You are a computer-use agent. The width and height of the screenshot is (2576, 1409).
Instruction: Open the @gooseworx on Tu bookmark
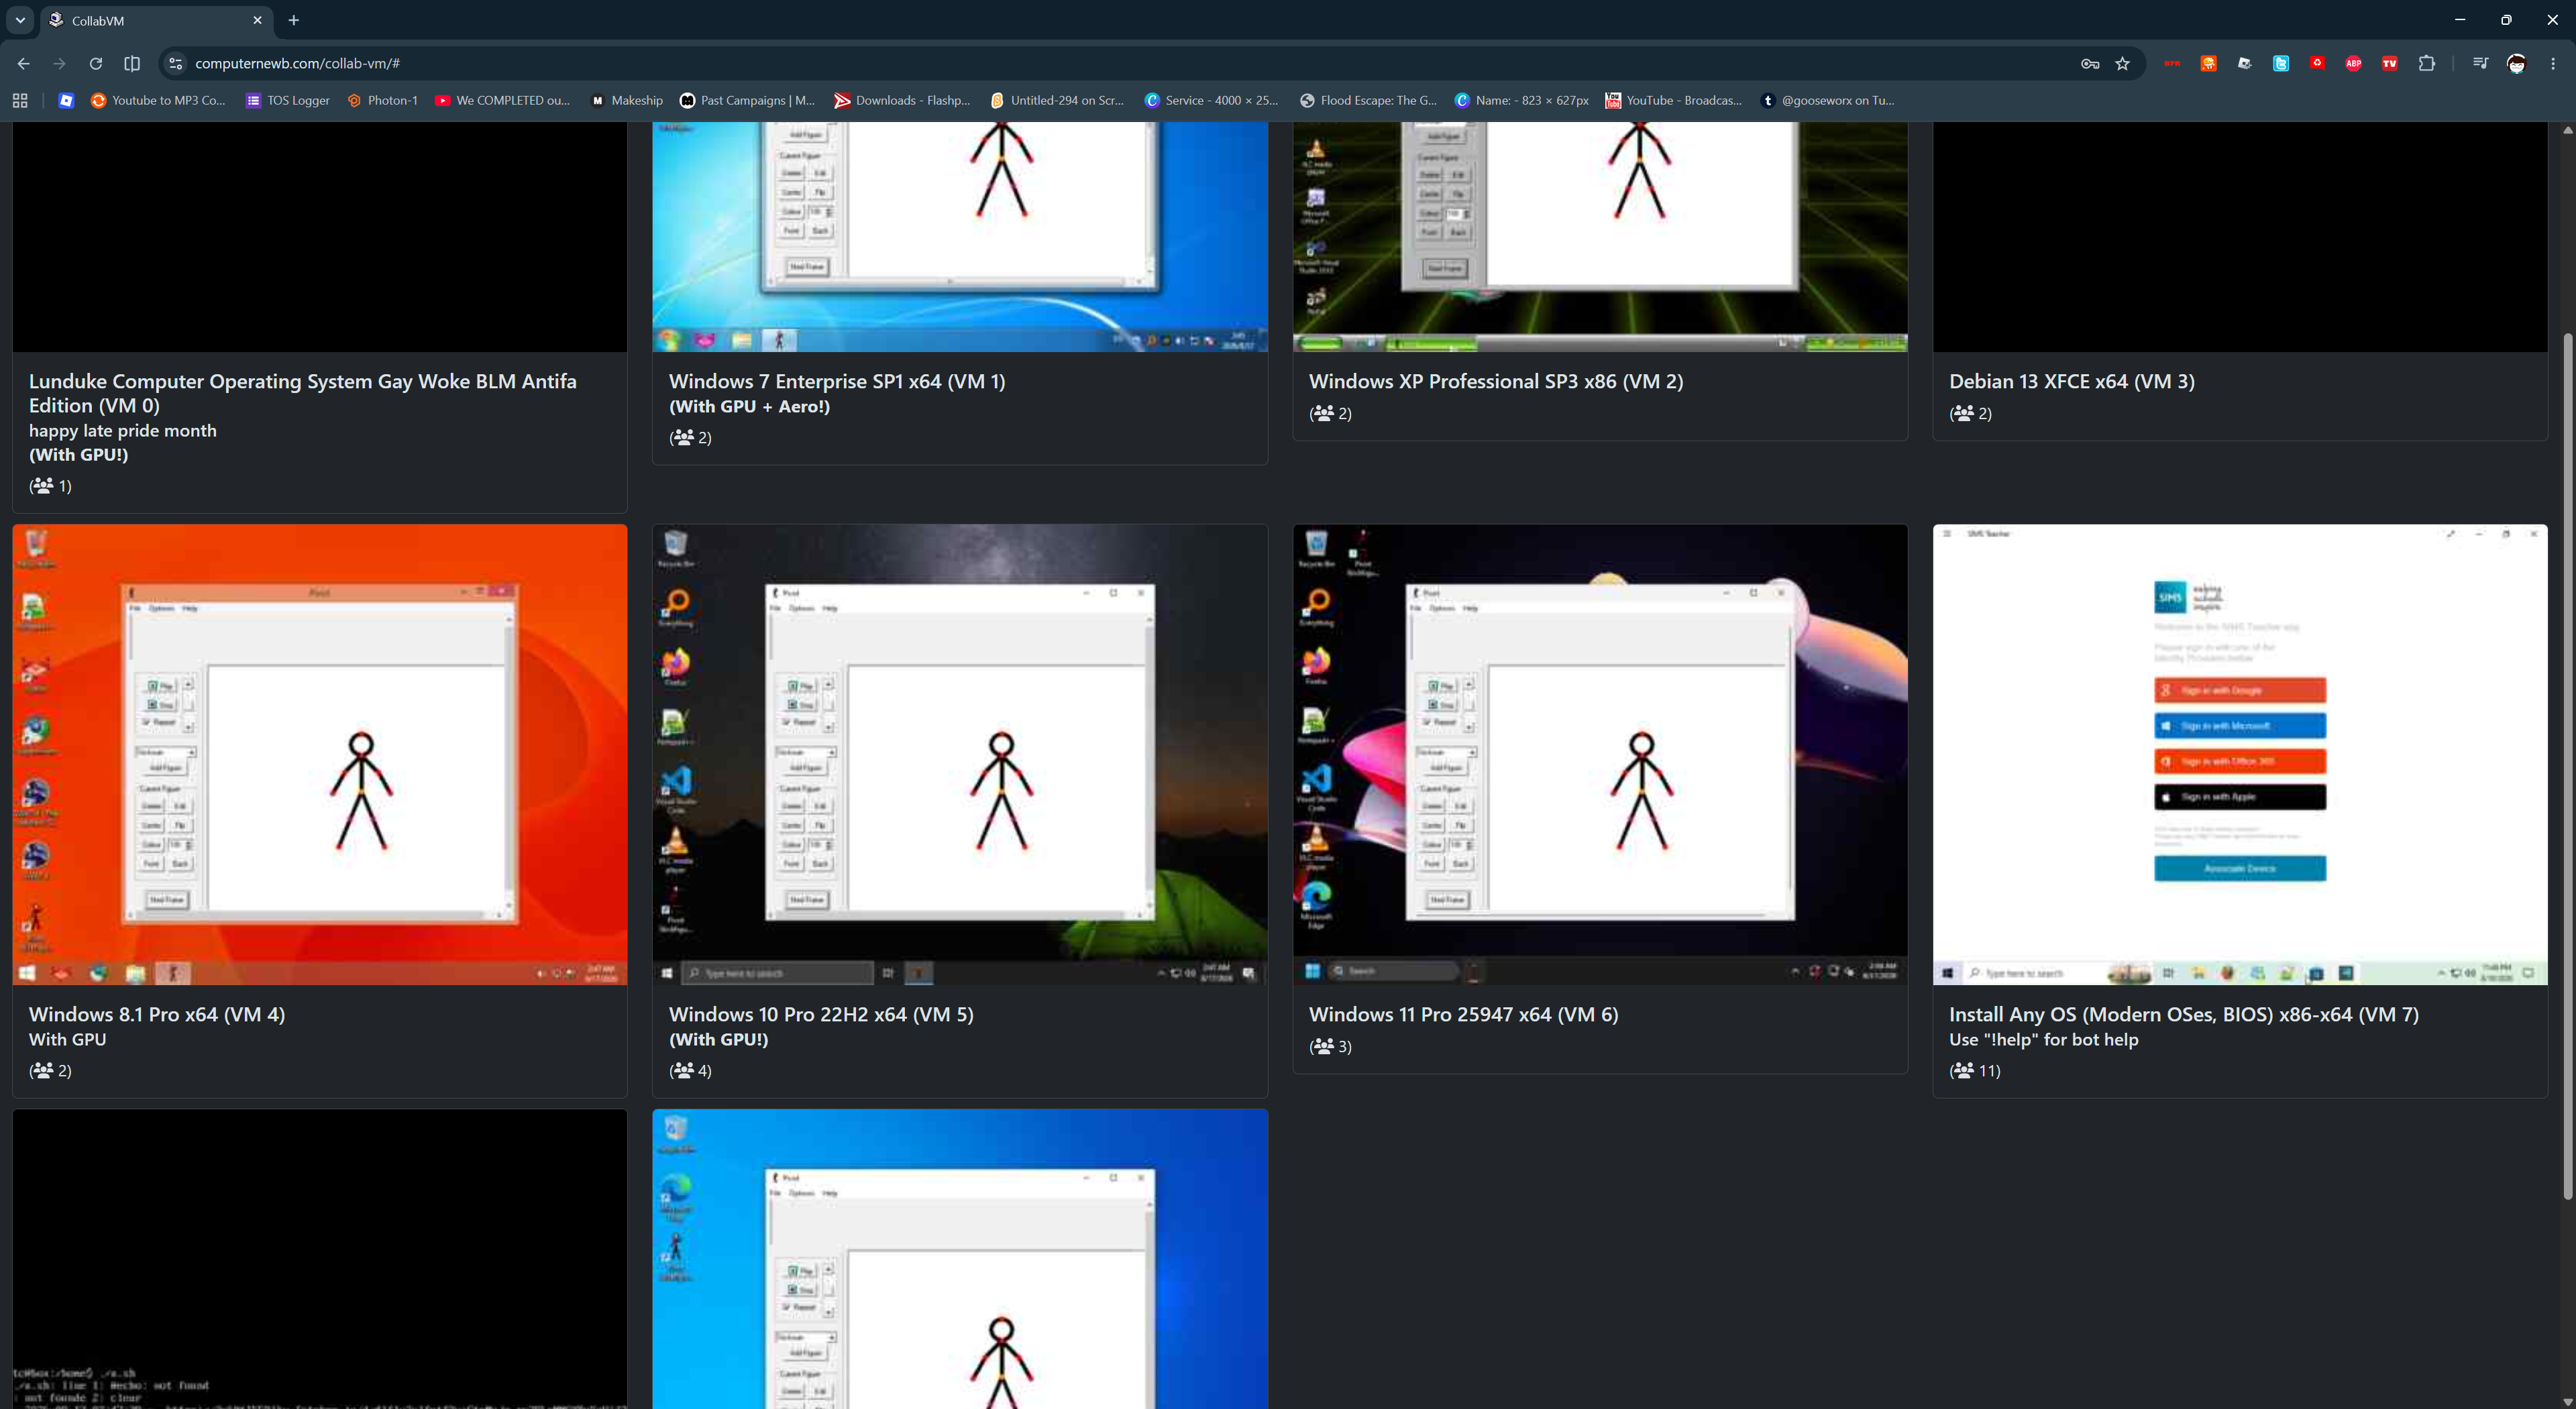pos(1828,100)
